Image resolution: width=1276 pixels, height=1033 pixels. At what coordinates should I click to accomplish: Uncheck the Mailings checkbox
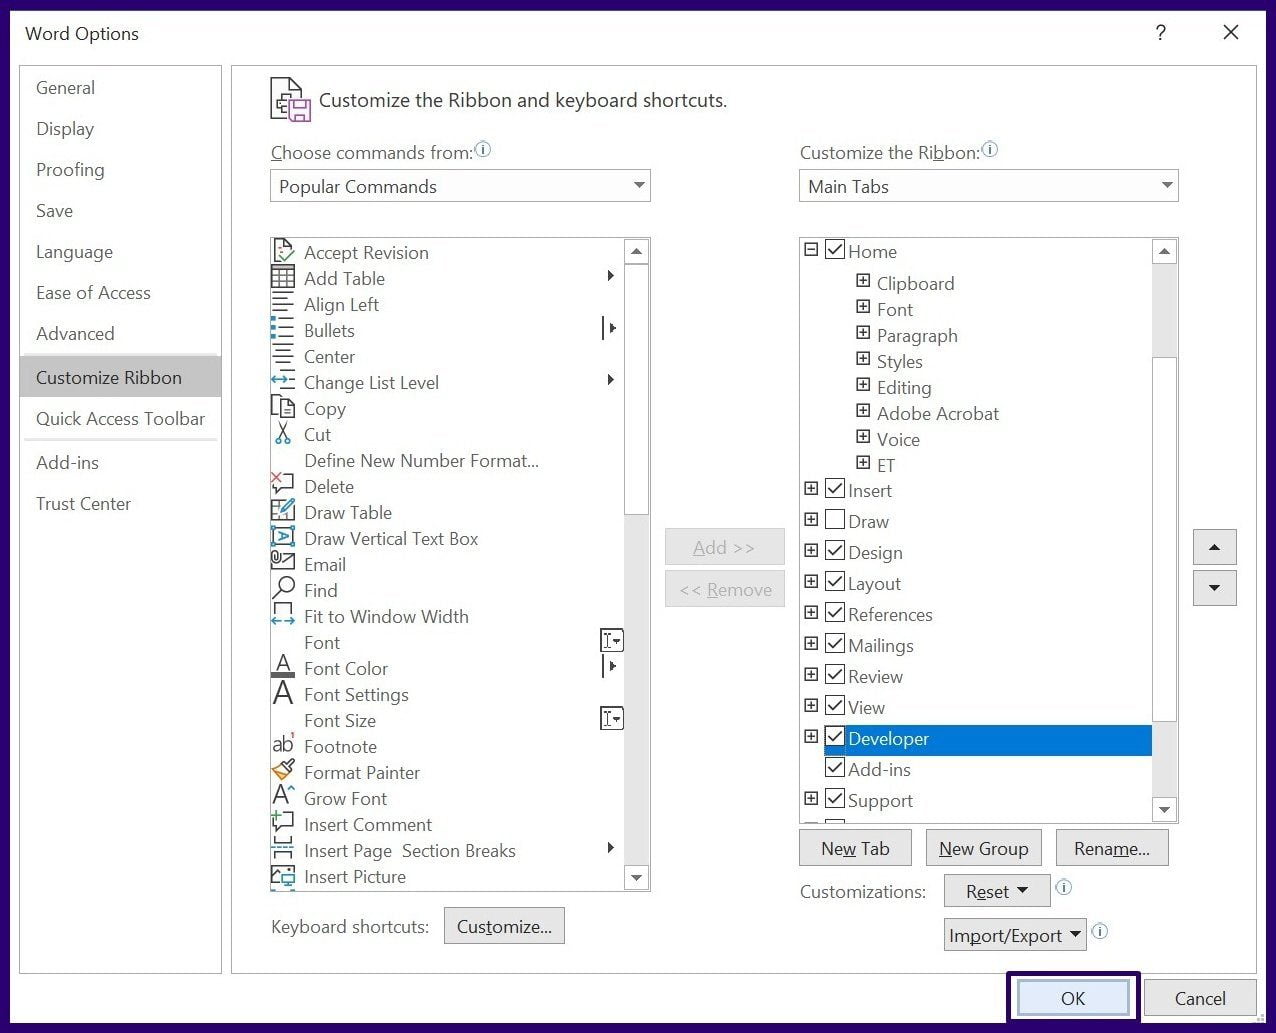pos(835,644)
